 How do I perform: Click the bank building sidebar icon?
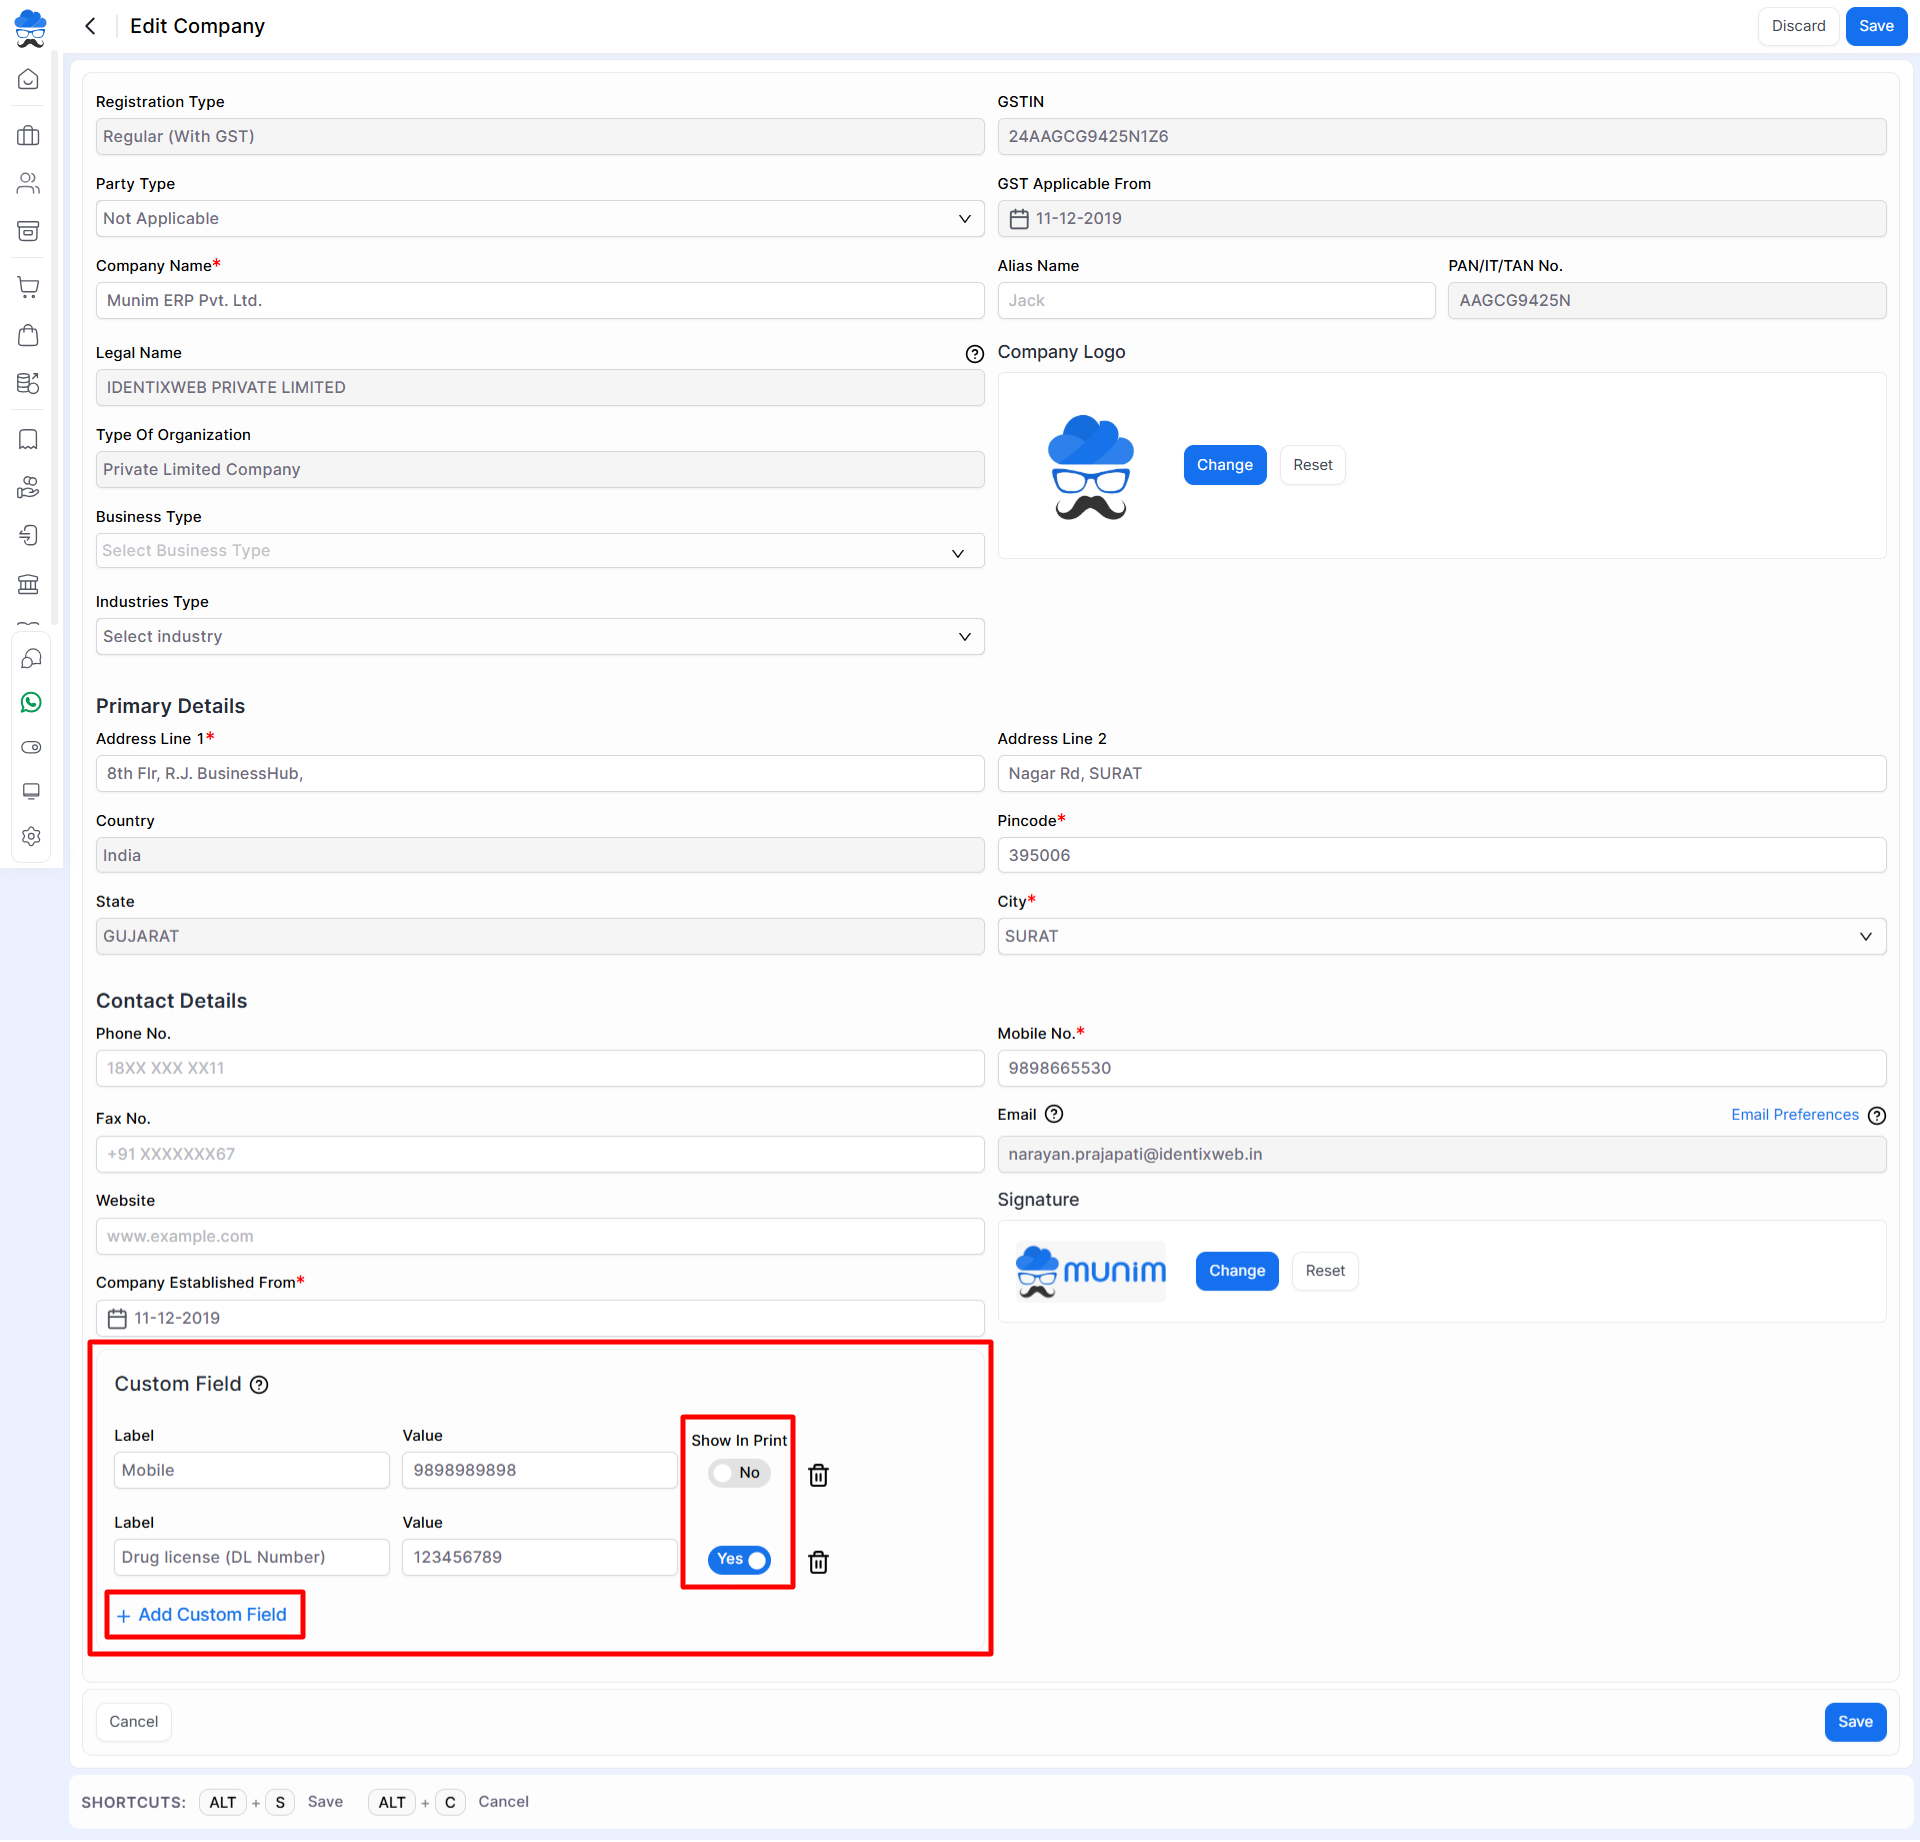pos(29,584)
